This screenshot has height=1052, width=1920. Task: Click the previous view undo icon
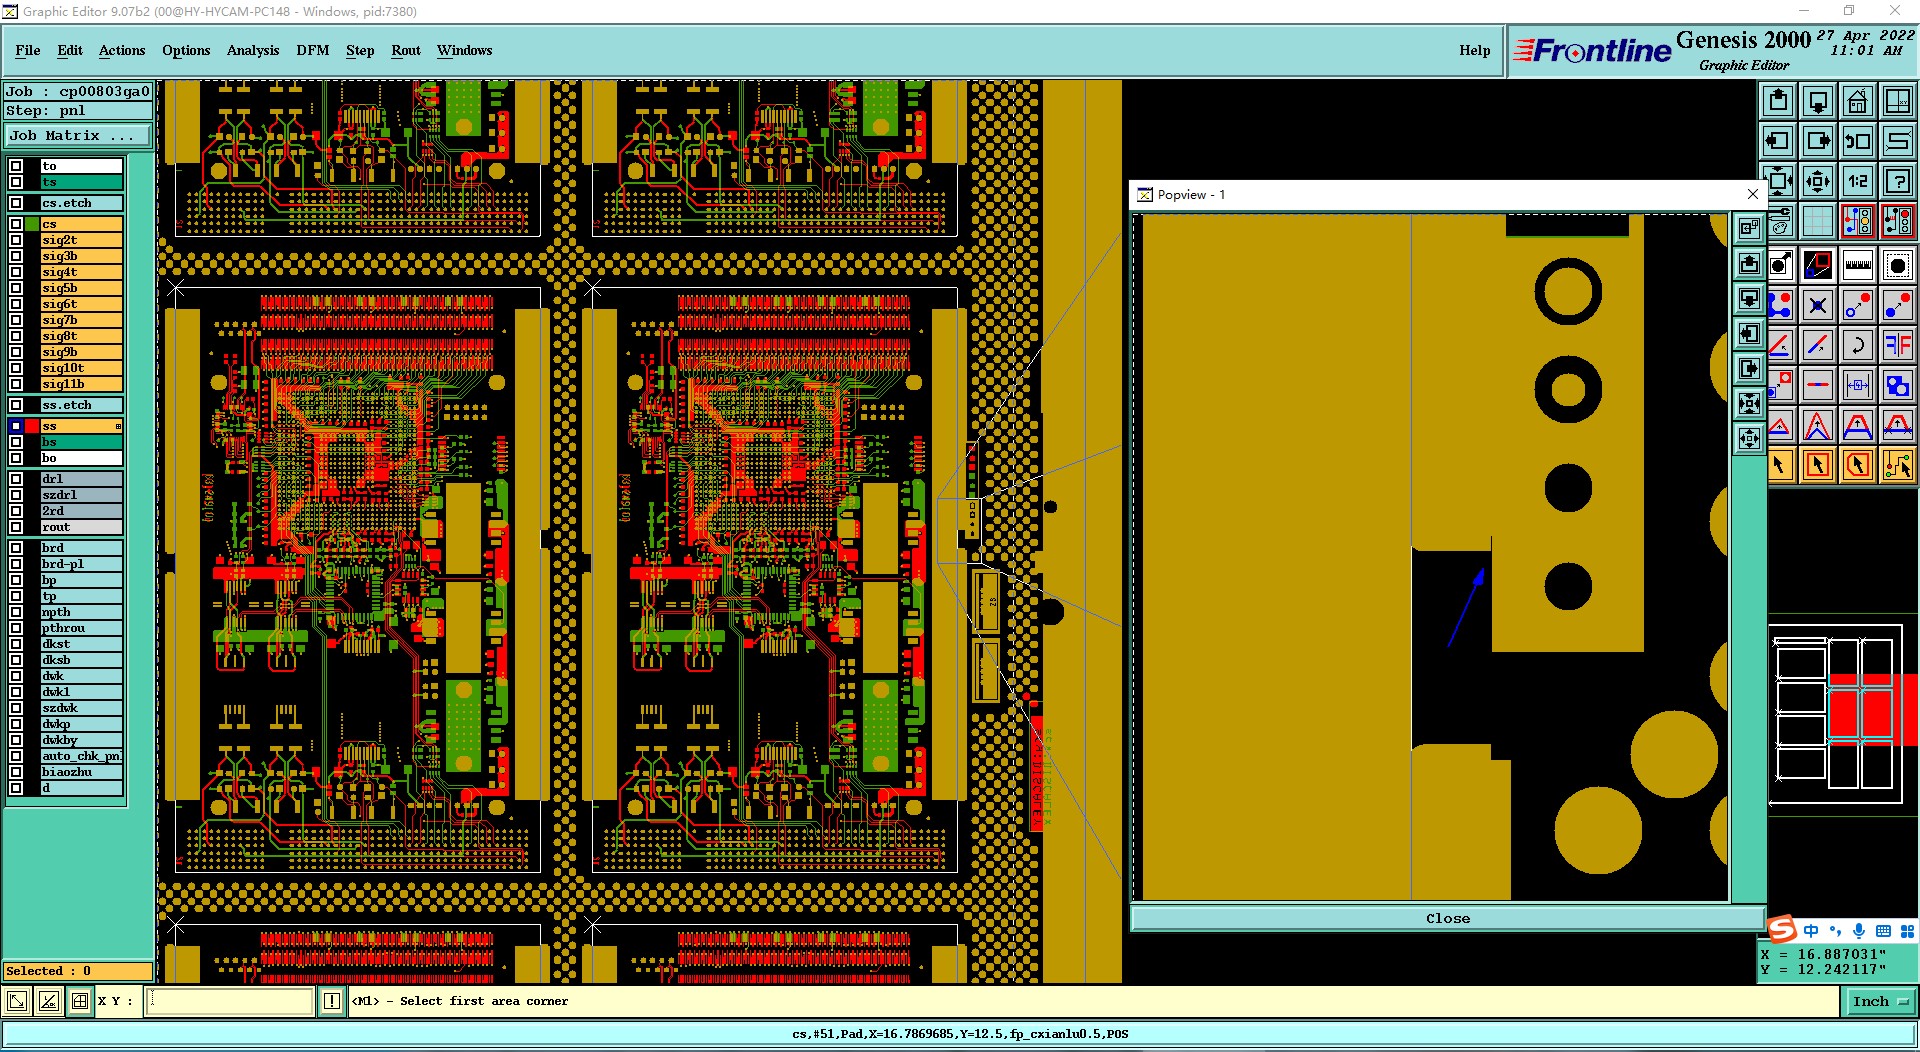tap(1858, 141)
